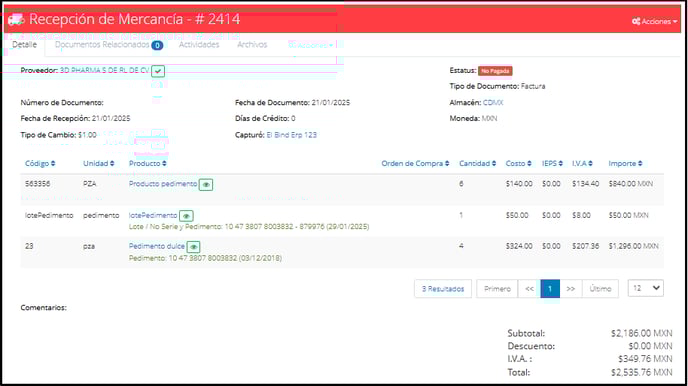
Task: Switch to the Detalle tab
Action: click(25, 45)
